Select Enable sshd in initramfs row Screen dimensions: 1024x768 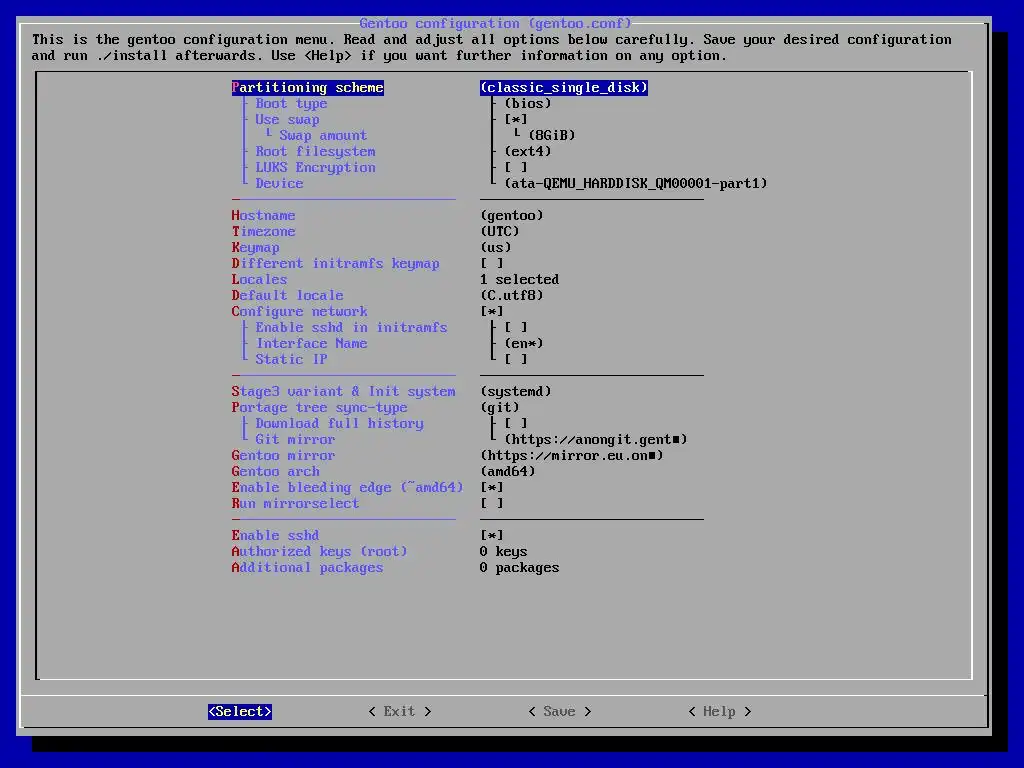pyautogui.click(x=351, y=328)
